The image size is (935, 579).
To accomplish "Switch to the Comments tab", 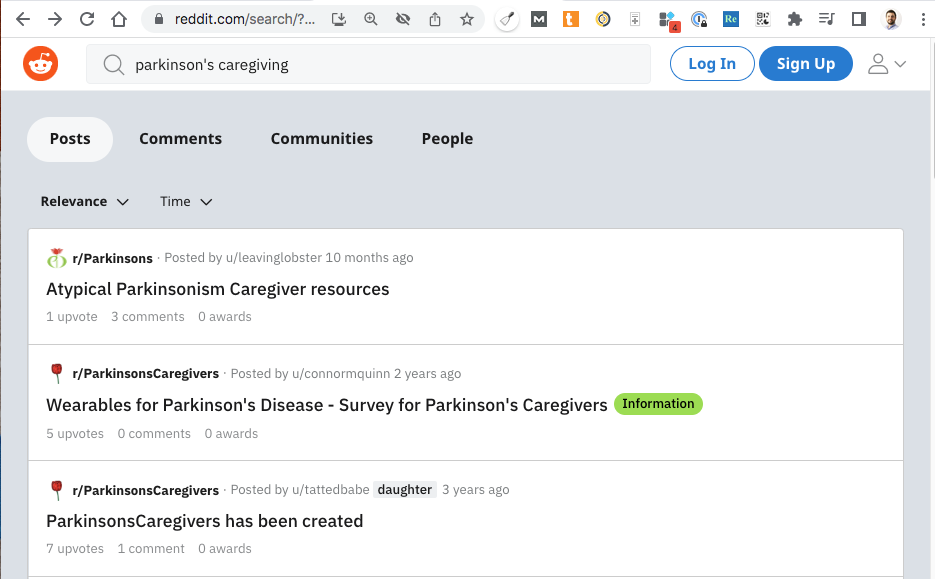I will point(180,139).
